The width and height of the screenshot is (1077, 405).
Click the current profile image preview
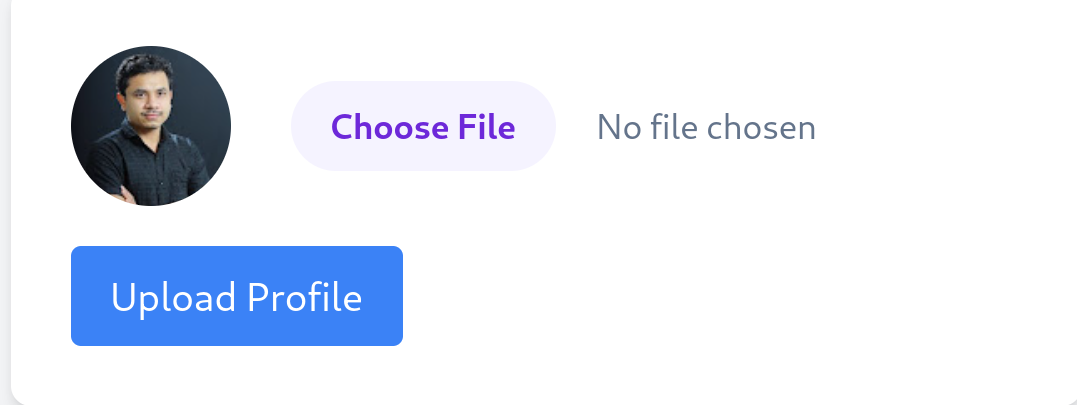151,126
